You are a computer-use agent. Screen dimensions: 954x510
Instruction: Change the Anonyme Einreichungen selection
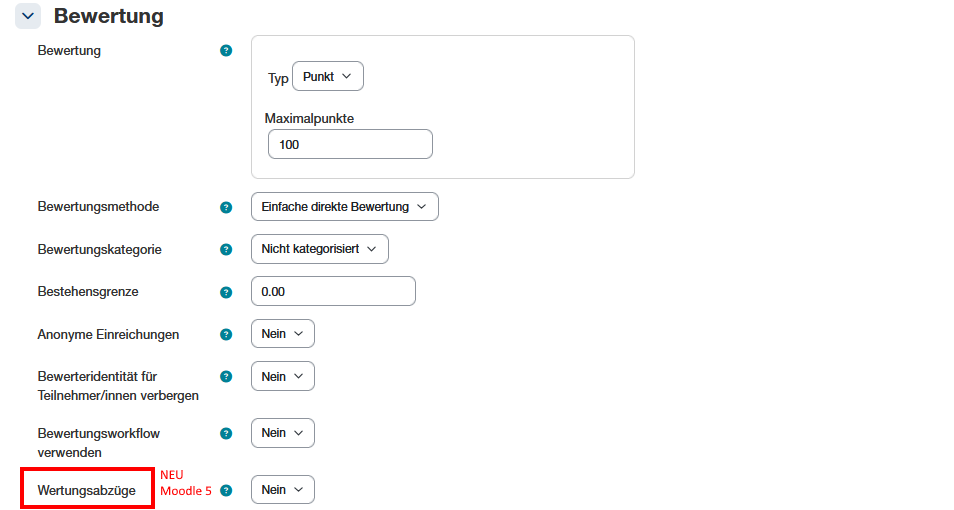(x=282, y=334)
